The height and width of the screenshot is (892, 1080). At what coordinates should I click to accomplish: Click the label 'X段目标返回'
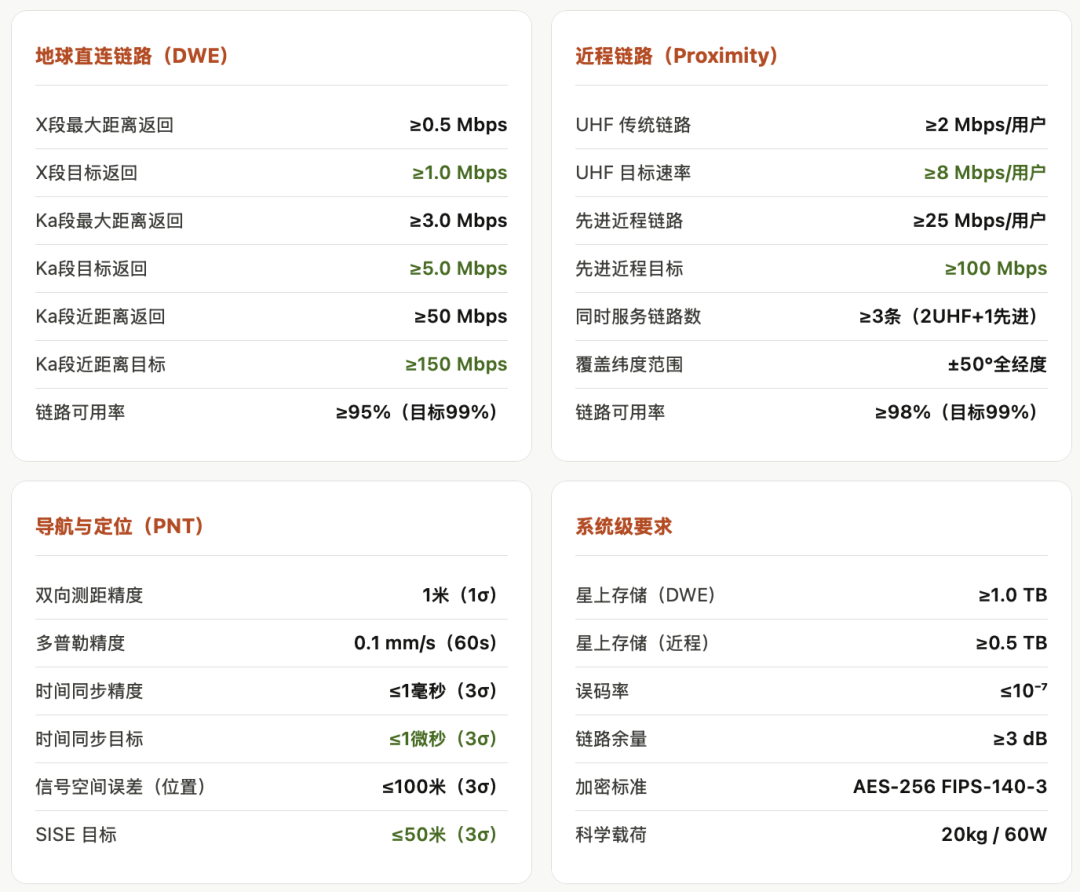click(x=86, y=173)
